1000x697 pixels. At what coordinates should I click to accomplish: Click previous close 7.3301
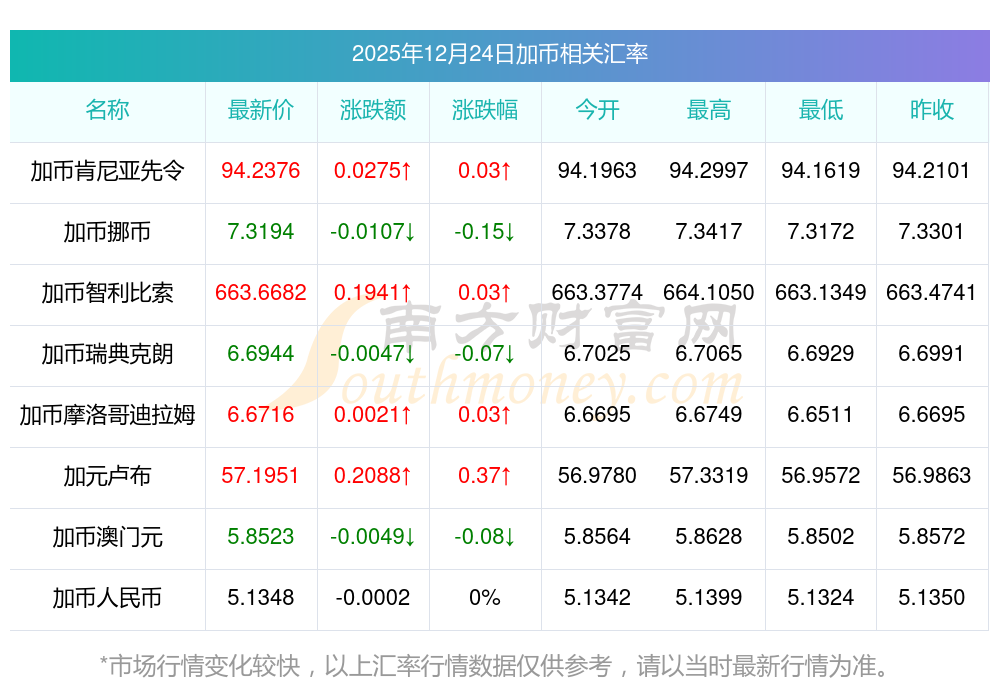tap(932, 231)
